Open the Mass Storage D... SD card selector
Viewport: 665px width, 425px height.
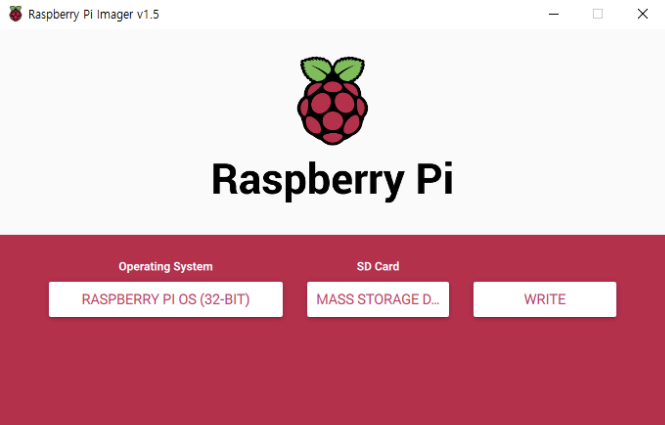click(378, 299)
